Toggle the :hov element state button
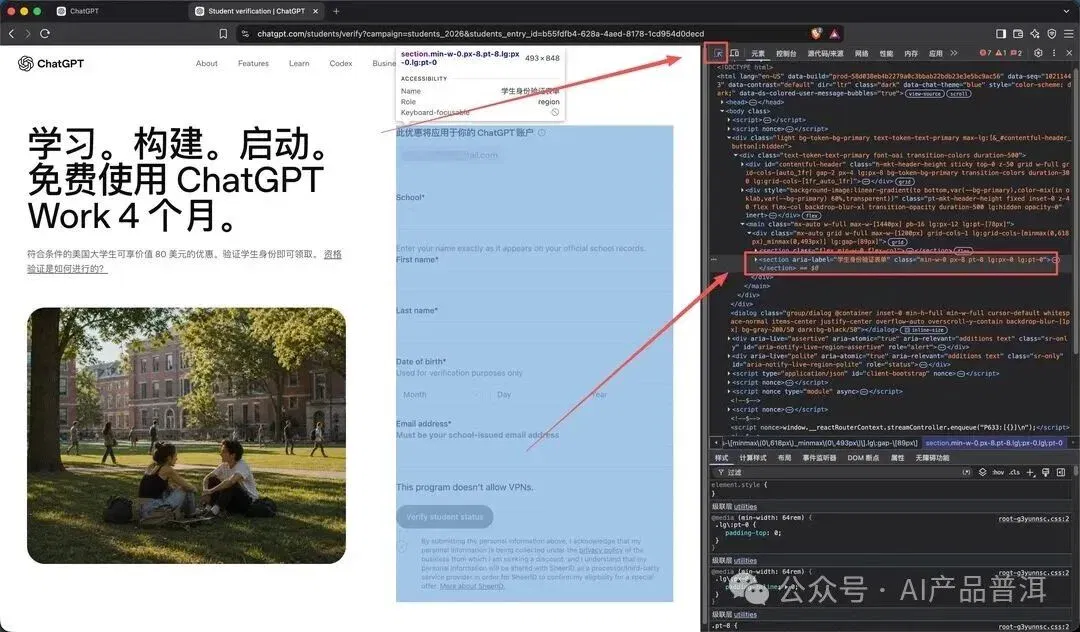The width and height of the screenshot is (1080, 632). 998,472
